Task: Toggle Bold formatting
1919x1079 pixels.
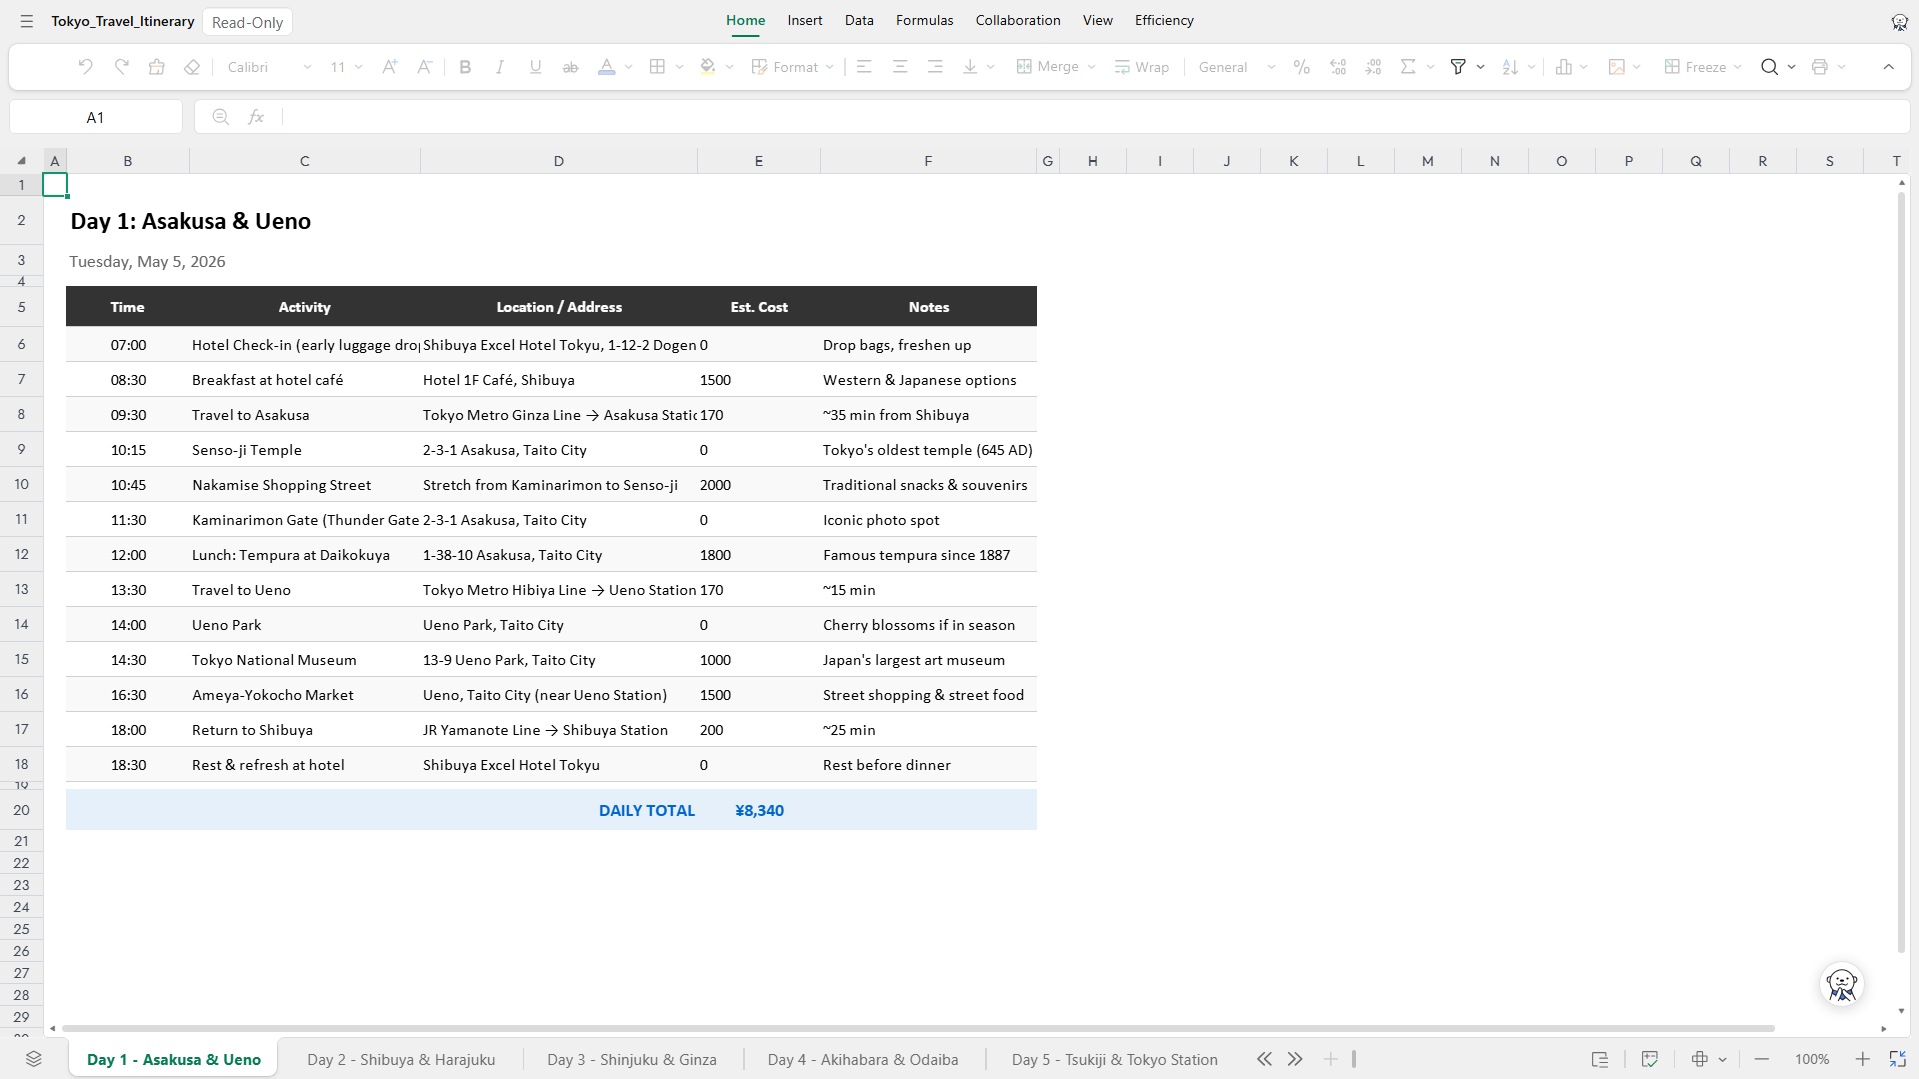Action: (465, 67)
